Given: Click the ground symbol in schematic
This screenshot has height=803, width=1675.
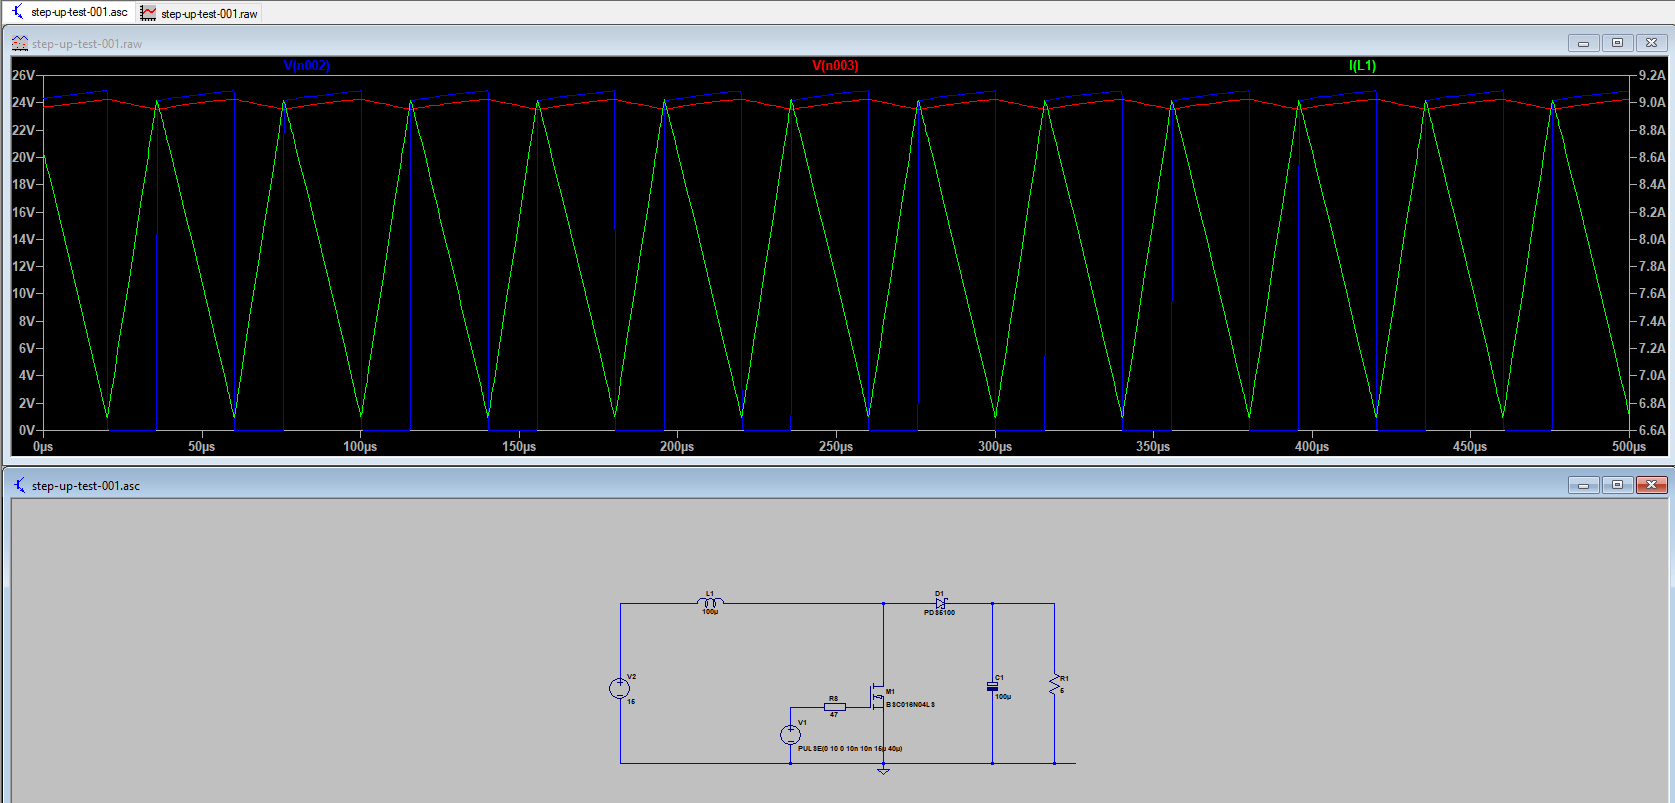Looking at the screenshot, I should pyautogui.click(x=883, y=770).
